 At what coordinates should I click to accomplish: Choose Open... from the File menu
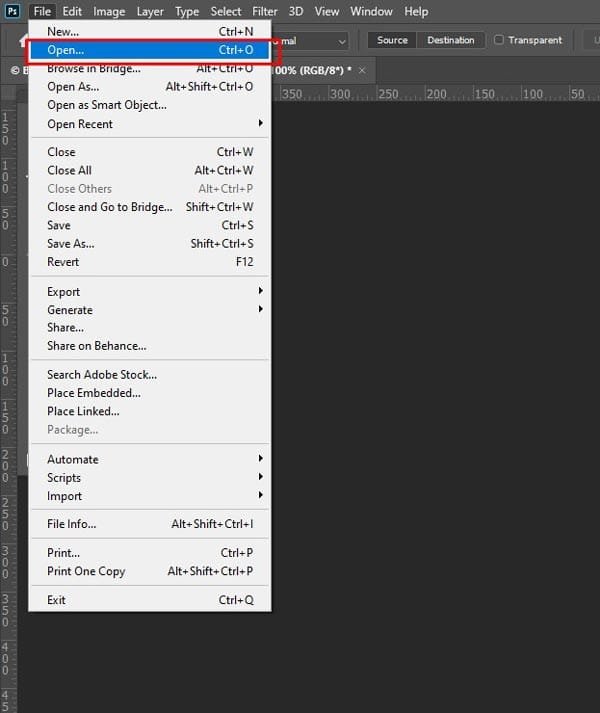pyautogui.click(x=150, y=50)
